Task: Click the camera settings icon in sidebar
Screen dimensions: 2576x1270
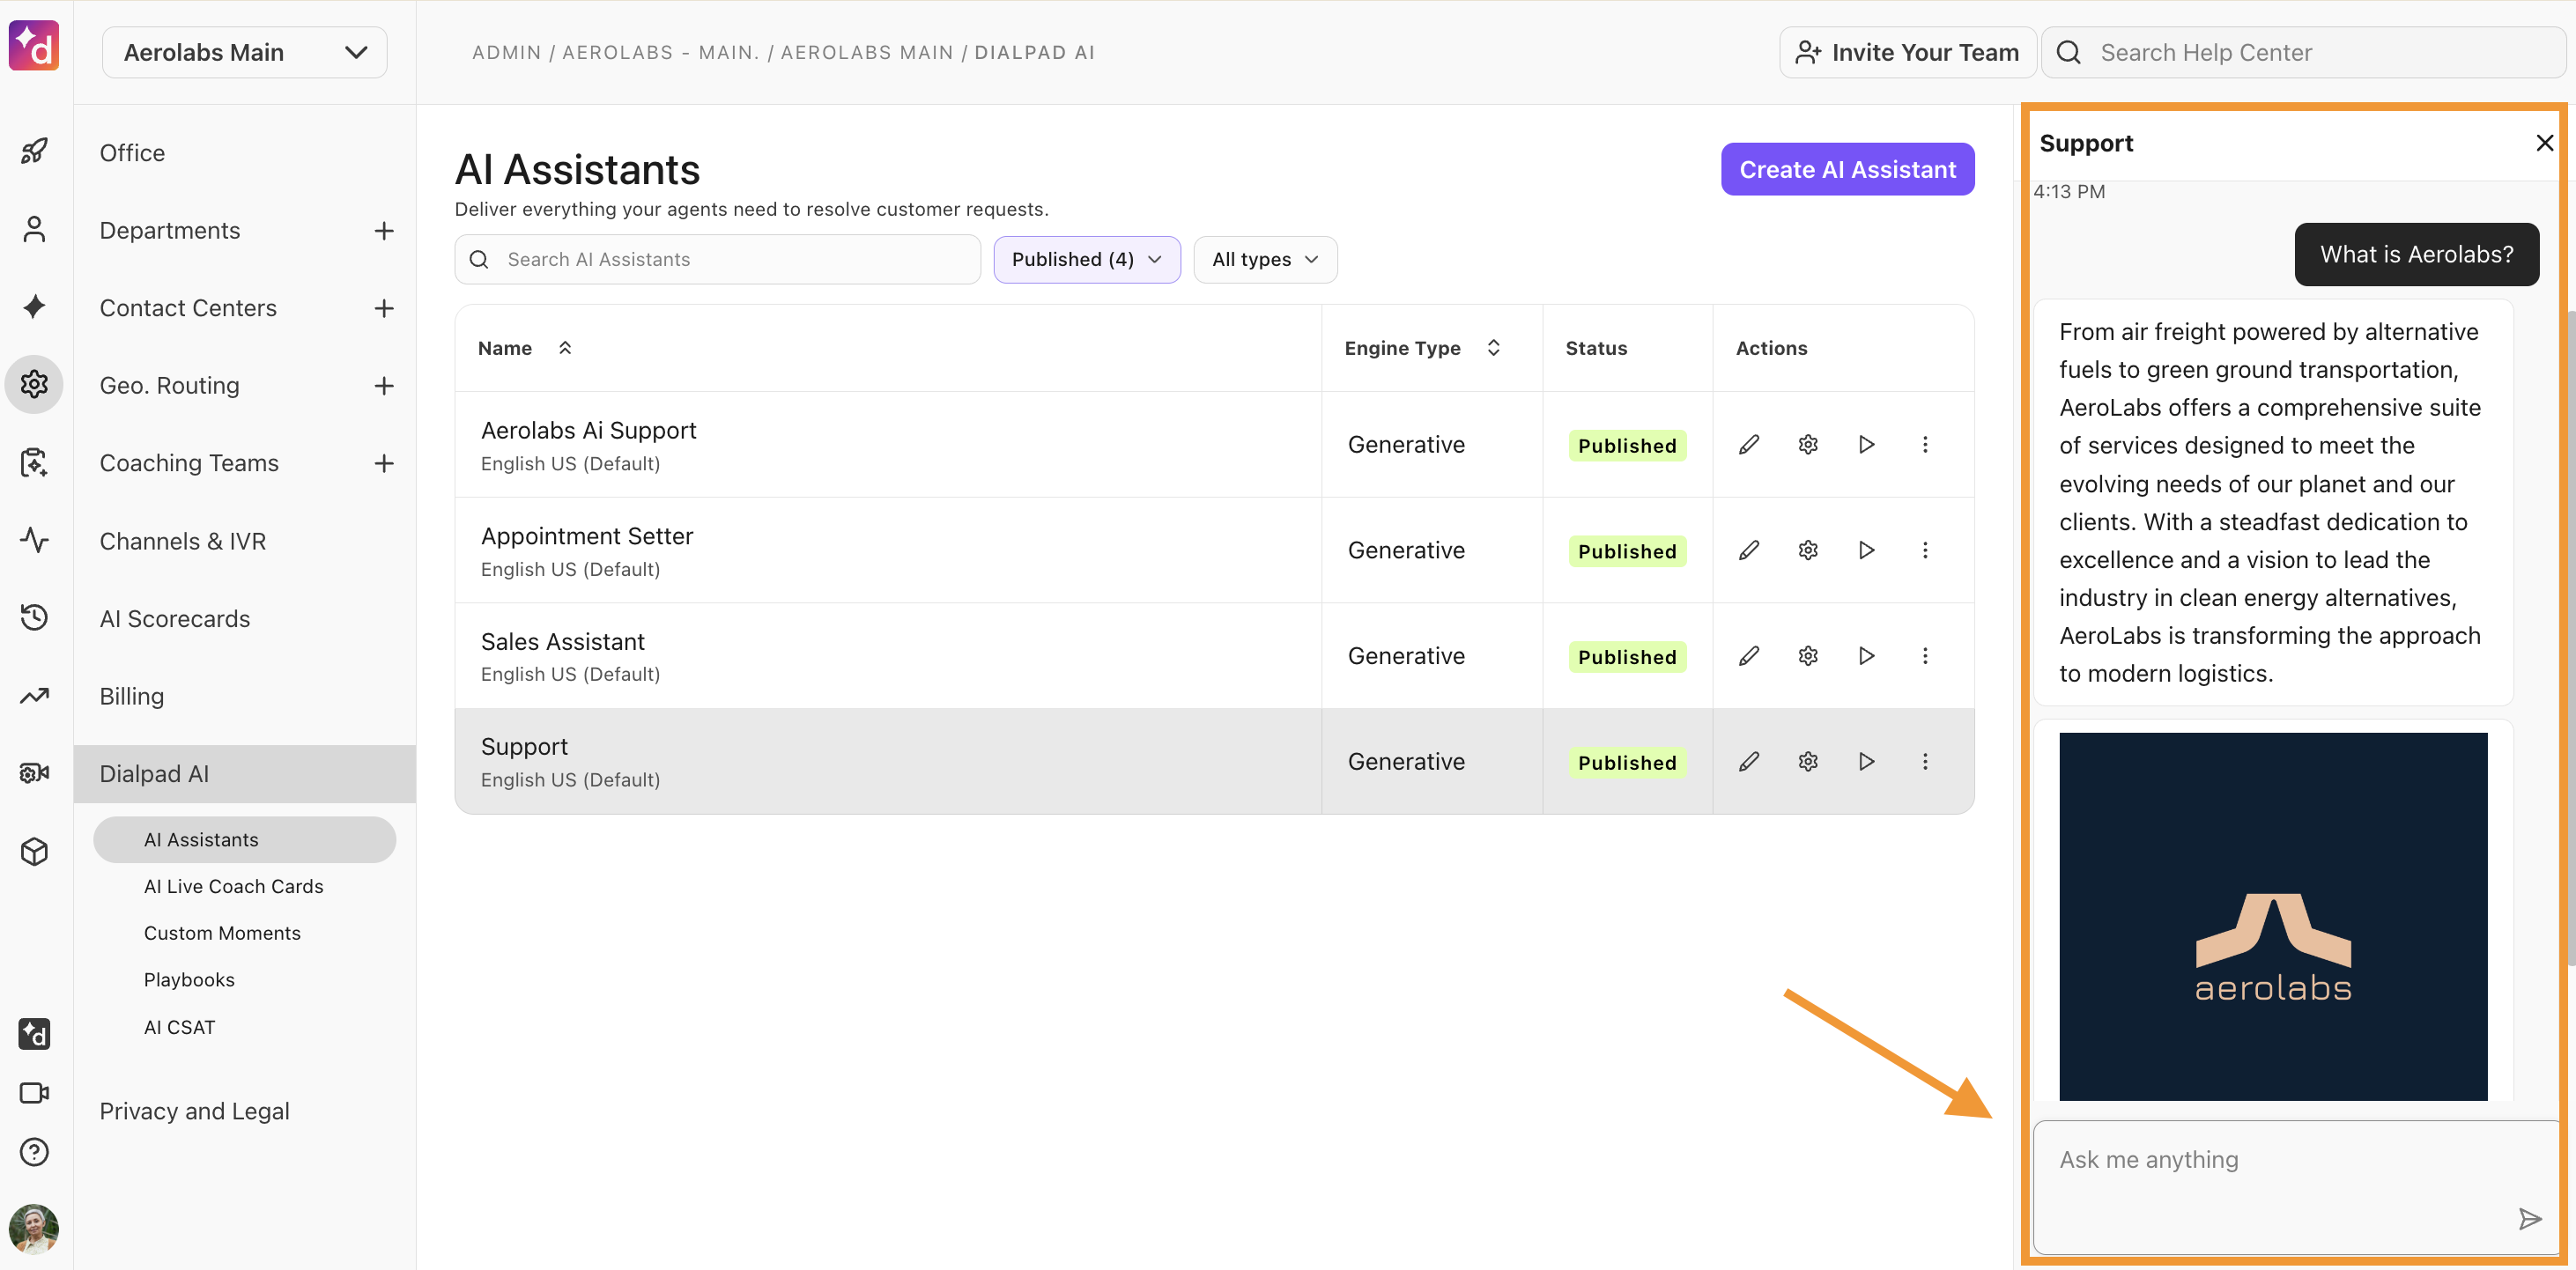Action: pyautogui.click(x=34, y=773)
